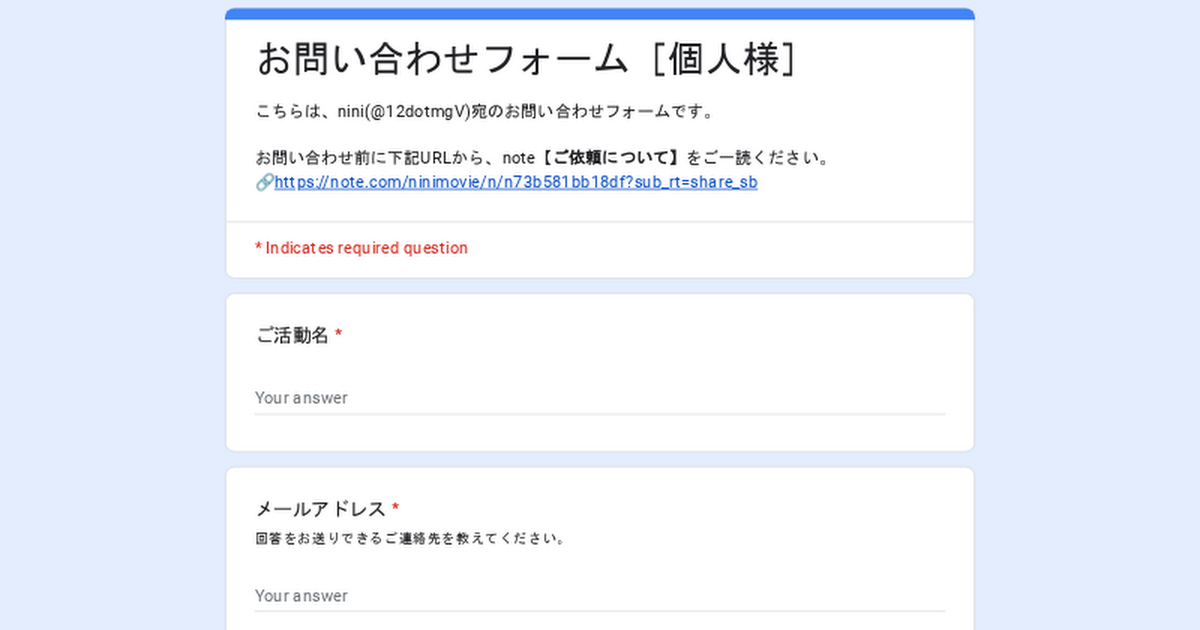Screen dimensions: 1200x630
Task: Click the asterisk in required-question notice
Action: point(259,247)
